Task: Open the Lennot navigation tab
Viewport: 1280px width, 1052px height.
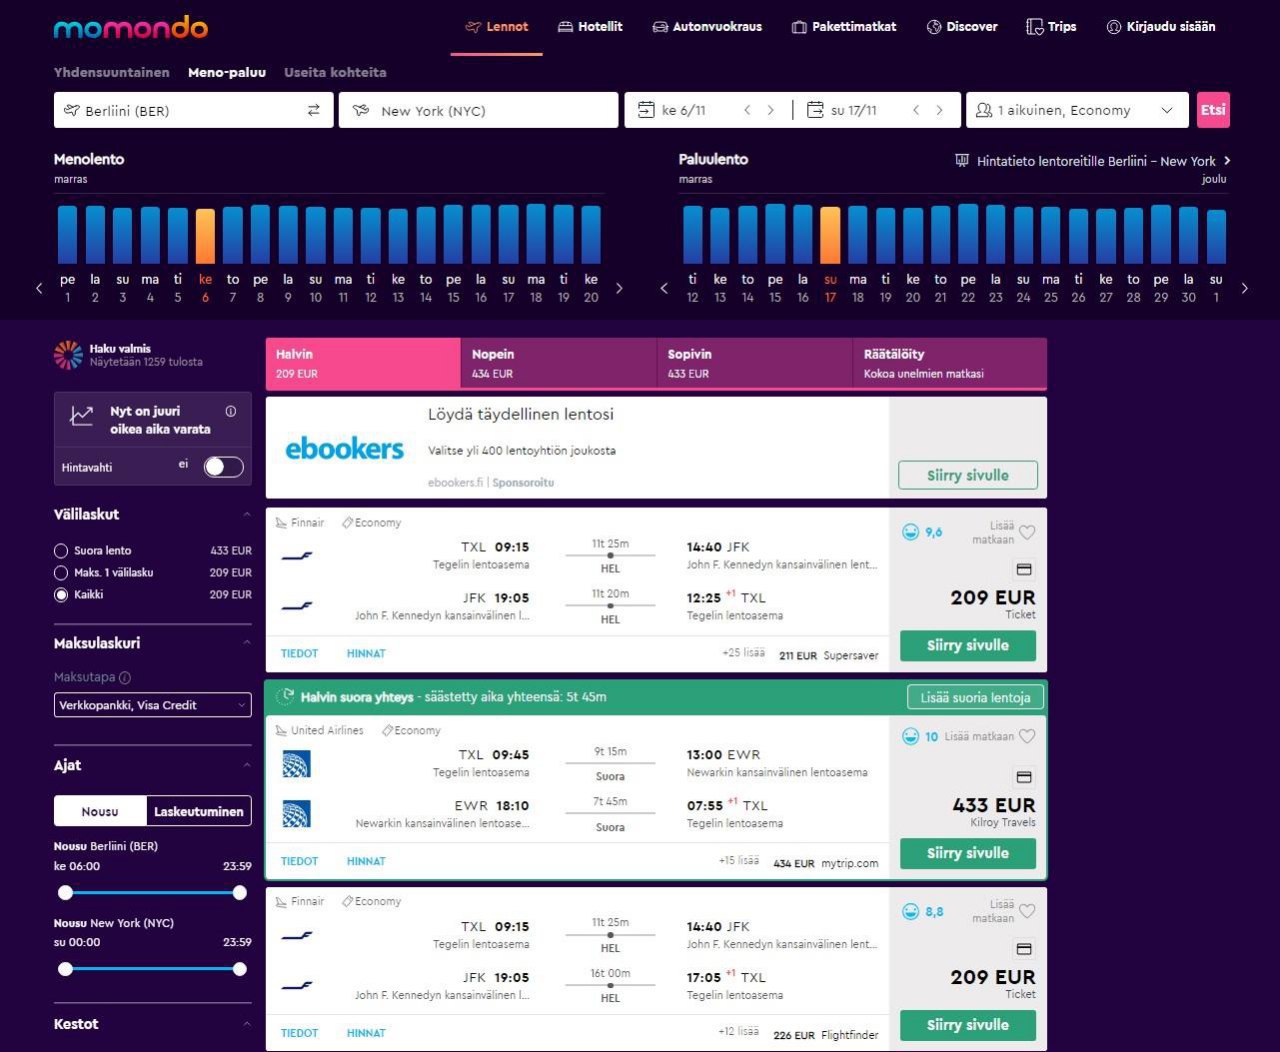Action: 497,27
